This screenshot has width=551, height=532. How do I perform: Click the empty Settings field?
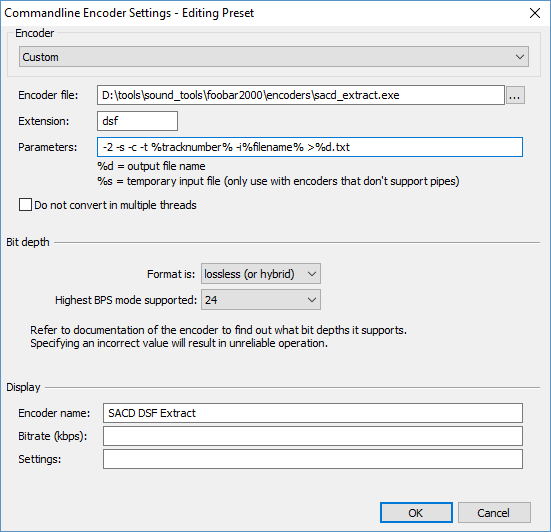(313, 459)
